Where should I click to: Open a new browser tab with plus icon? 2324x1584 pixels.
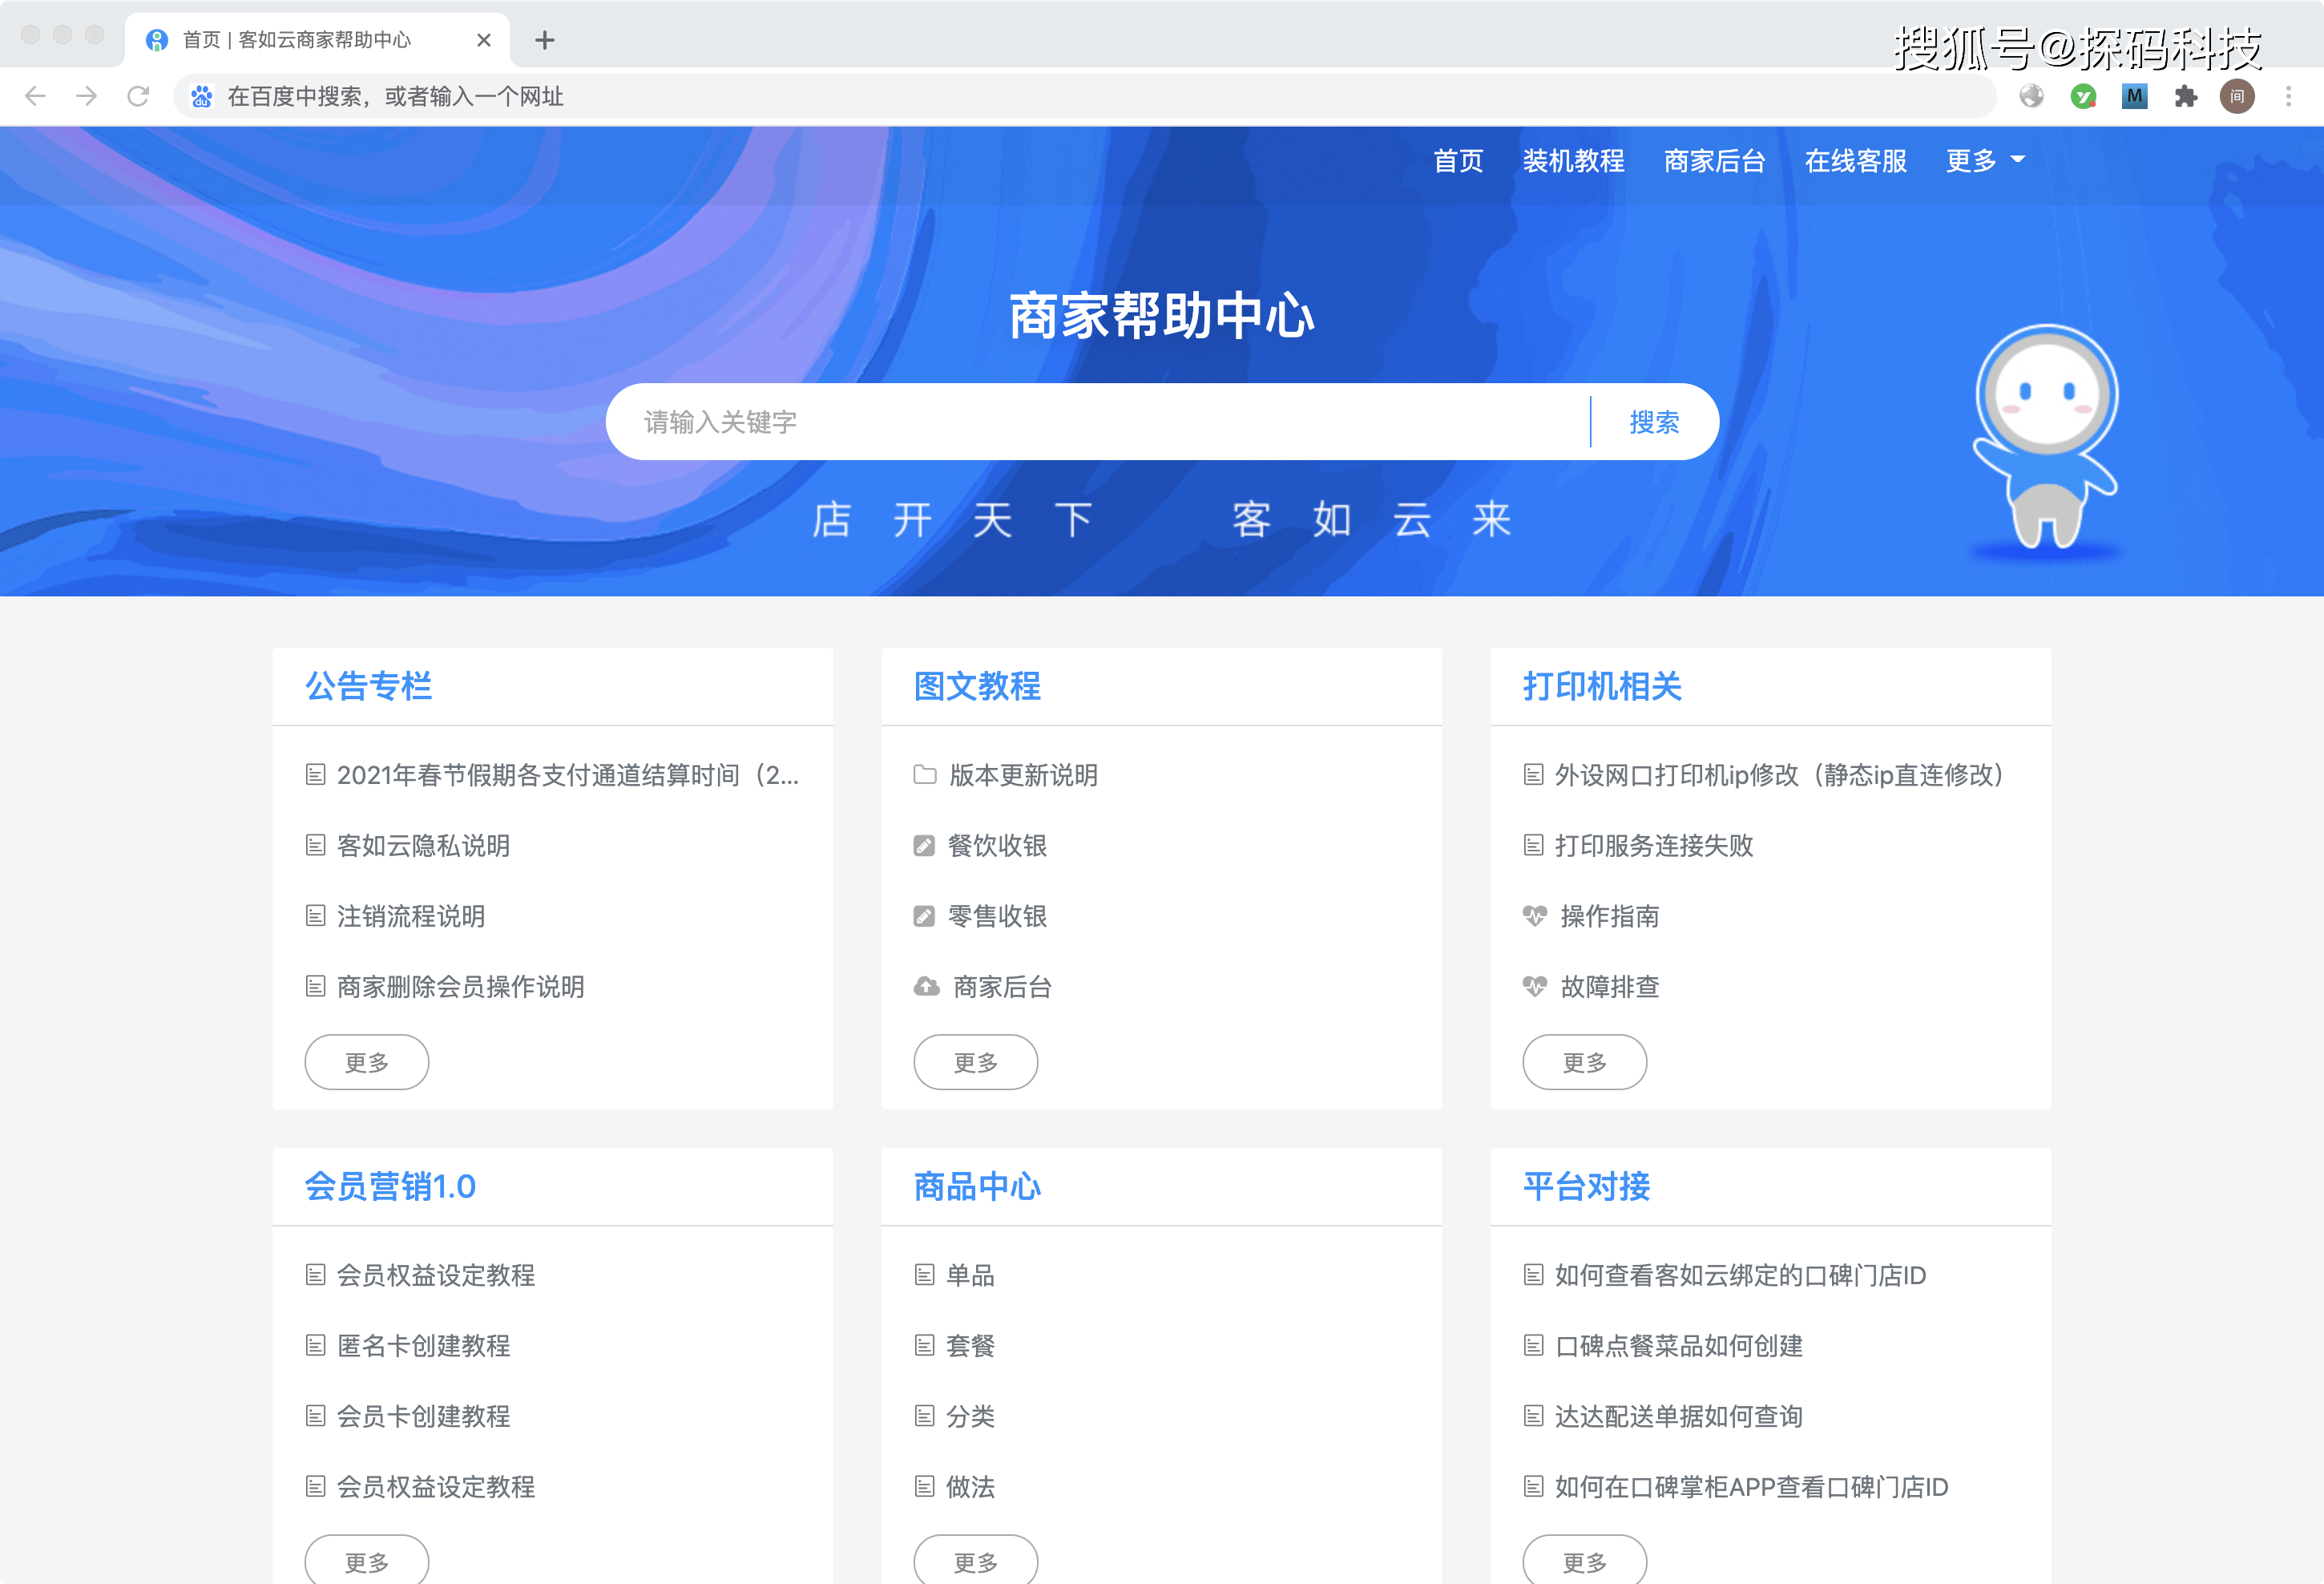point(544,40)
